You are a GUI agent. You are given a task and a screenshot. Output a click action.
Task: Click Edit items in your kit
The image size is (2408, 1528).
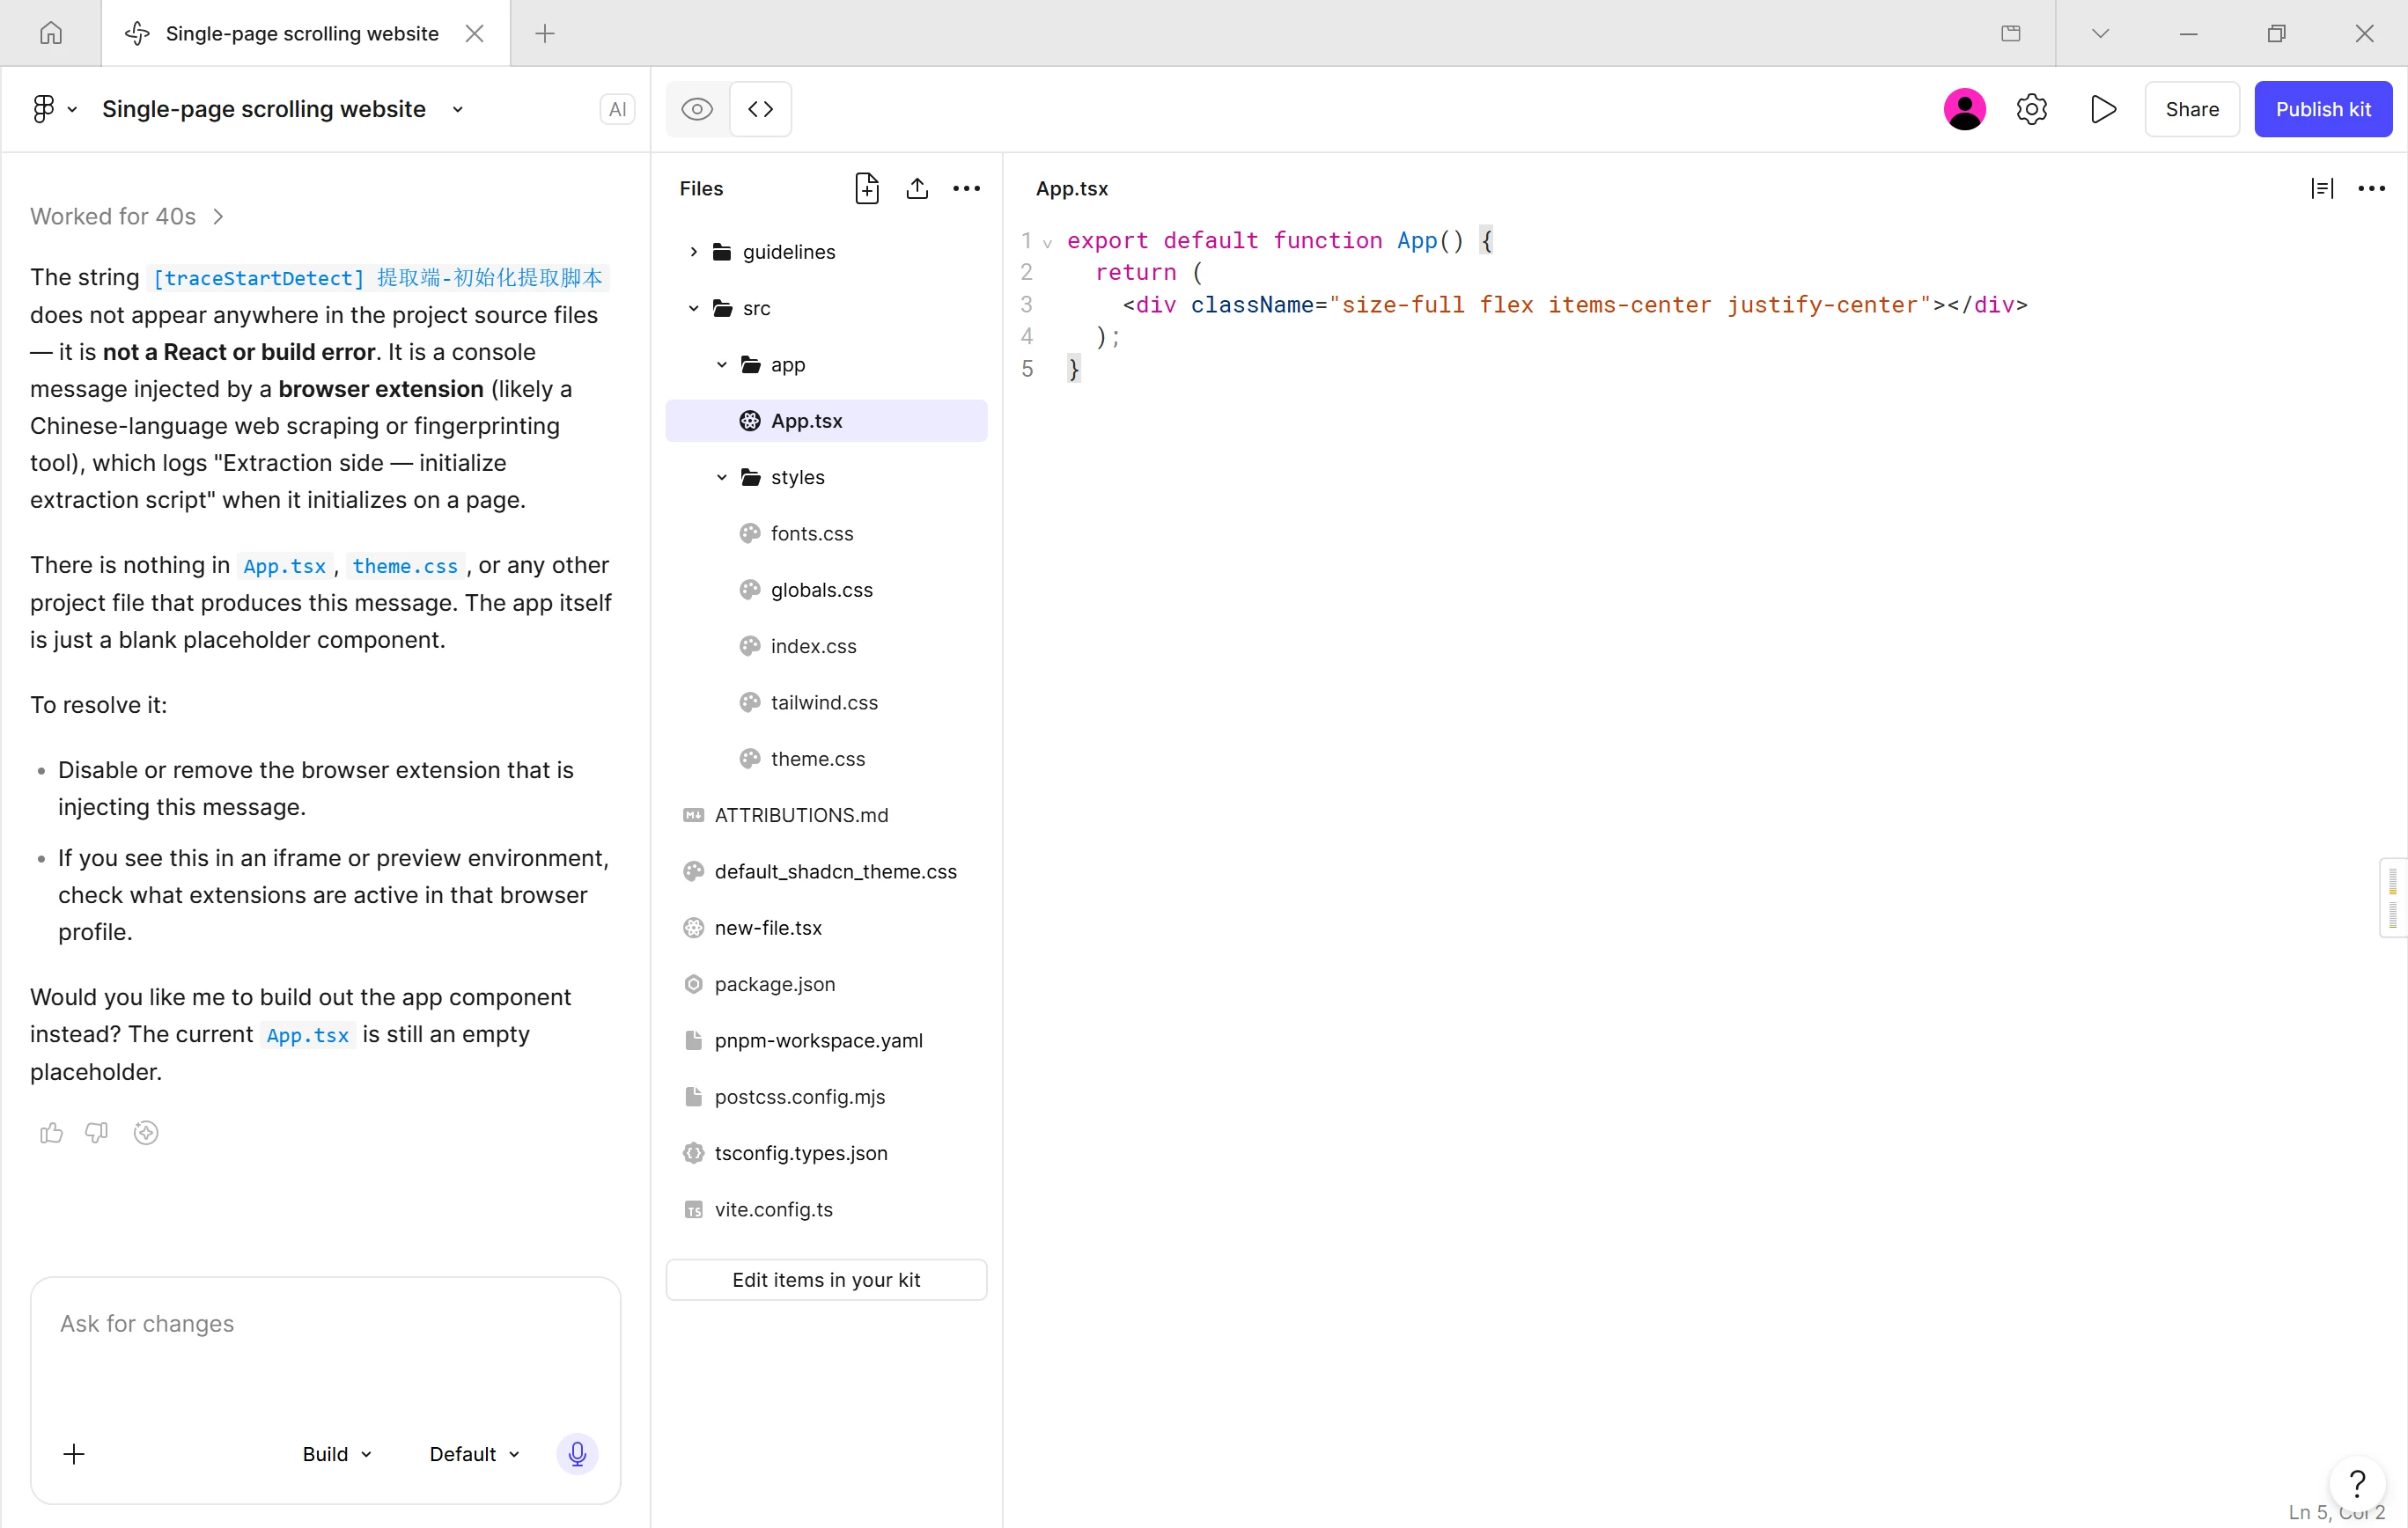click(826, 1280)
